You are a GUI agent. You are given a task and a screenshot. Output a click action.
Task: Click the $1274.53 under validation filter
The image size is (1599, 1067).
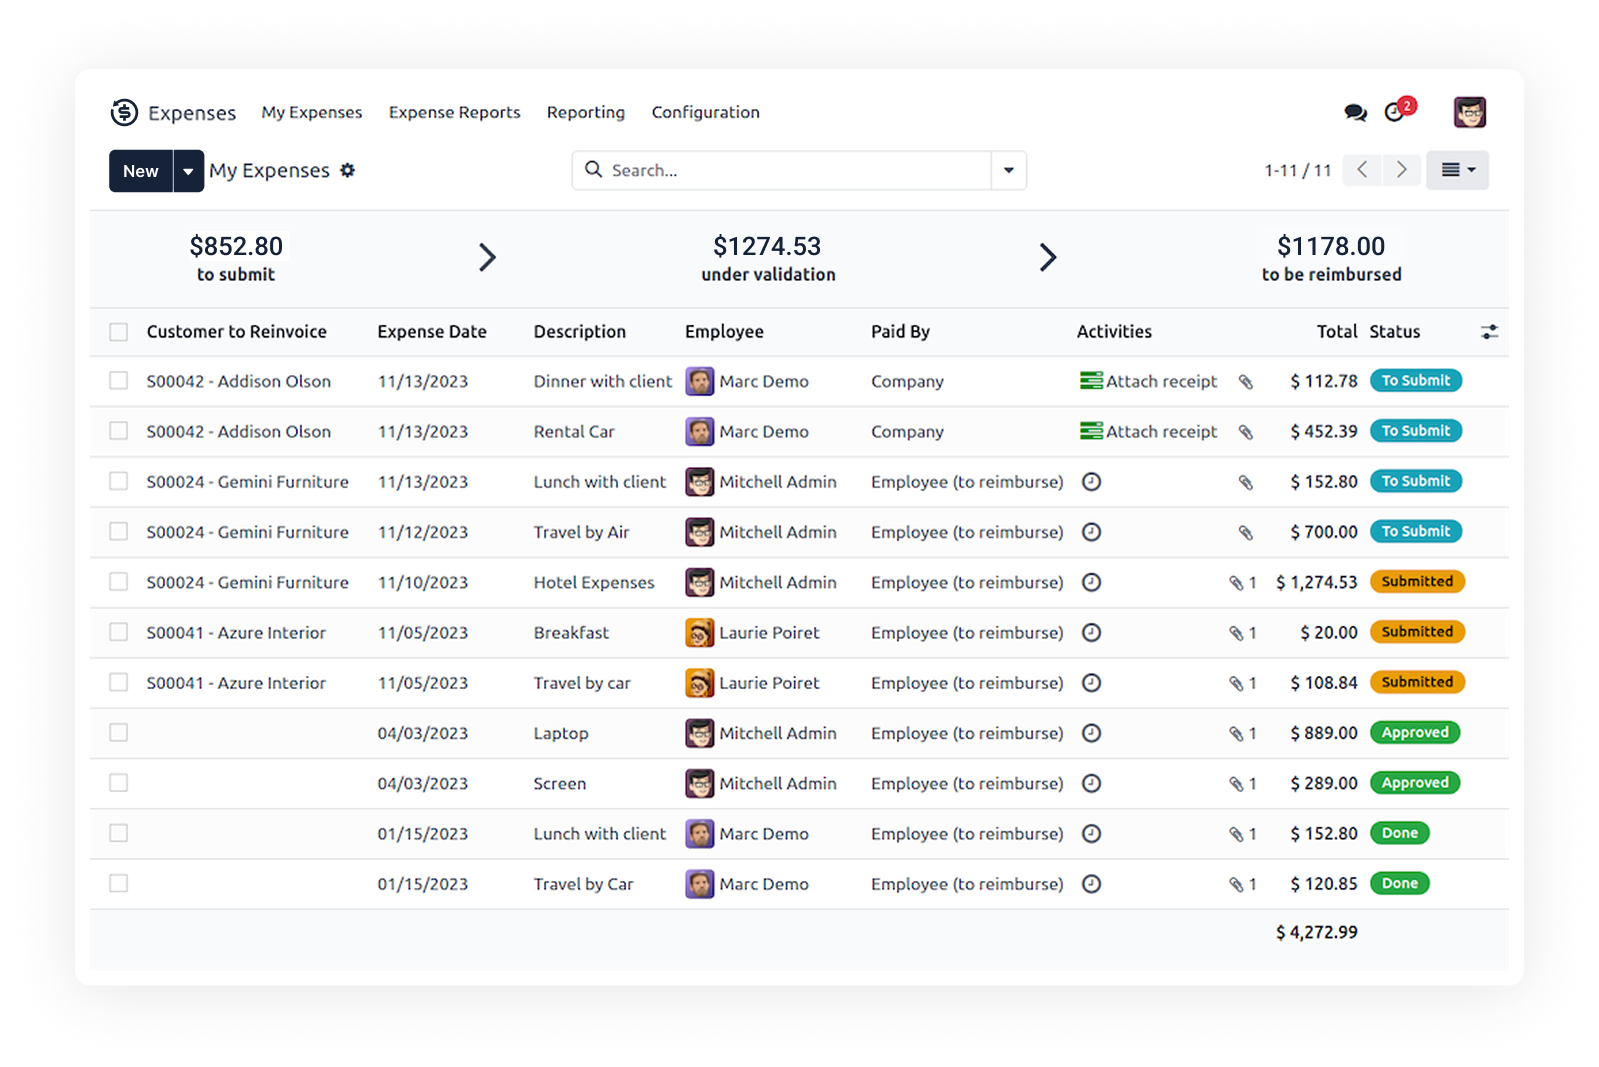click(768, 258)
